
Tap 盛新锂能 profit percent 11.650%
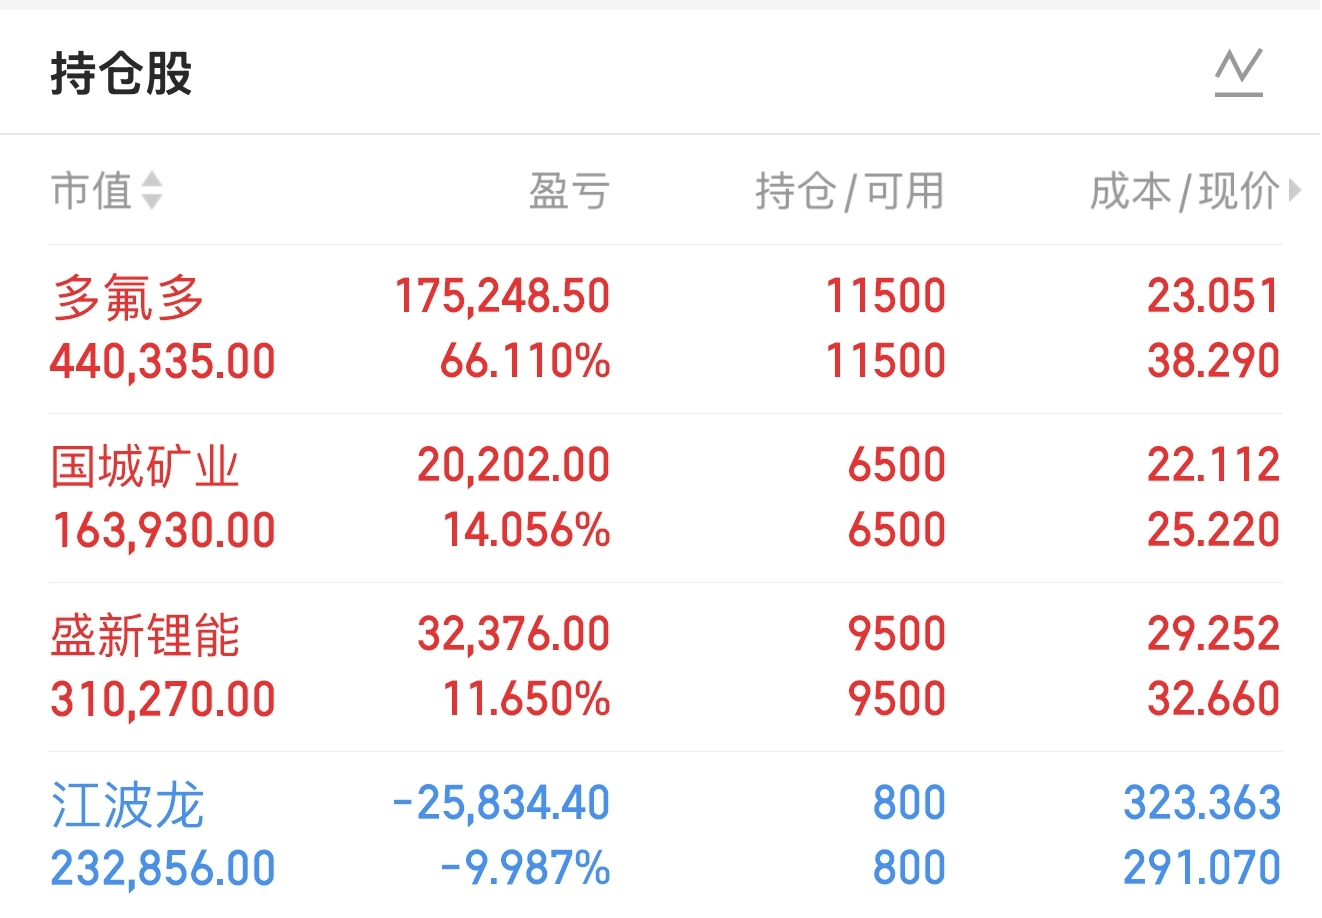pyautogui.click(x=526, y=699)
